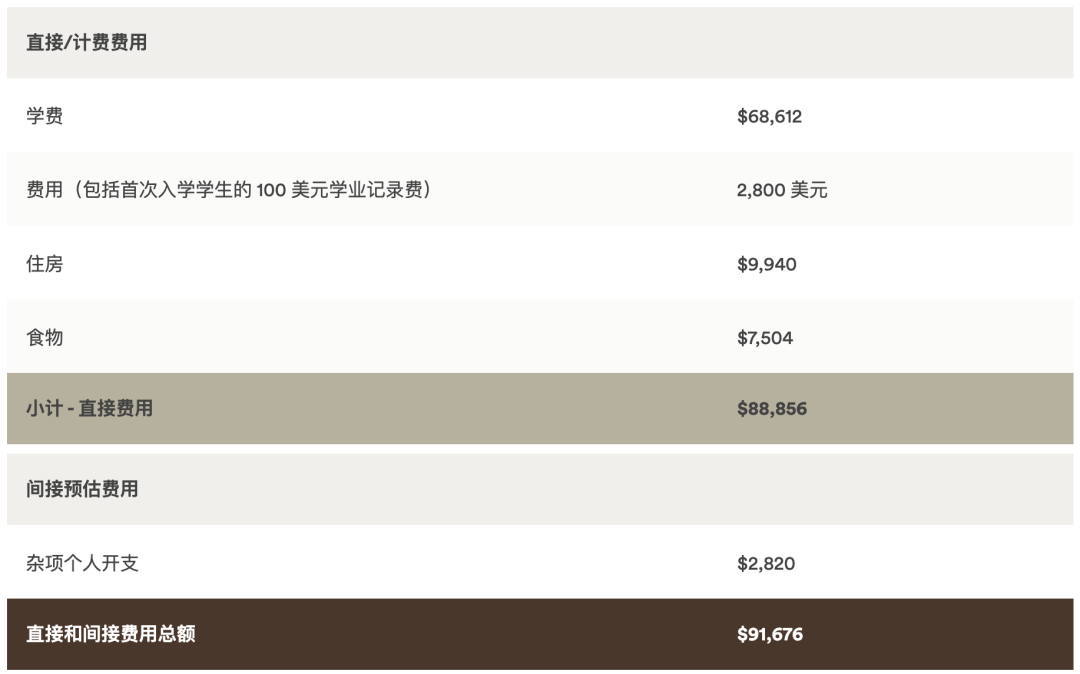This screenshot has height=674, width=1080.
Task: Click the $7,504 food amount
Action: (765, 338)
